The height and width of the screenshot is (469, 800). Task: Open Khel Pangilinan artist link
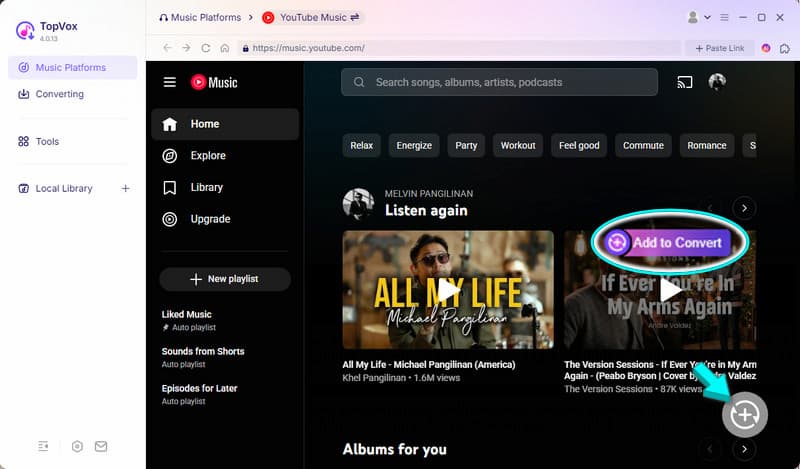tap(374, 378)
